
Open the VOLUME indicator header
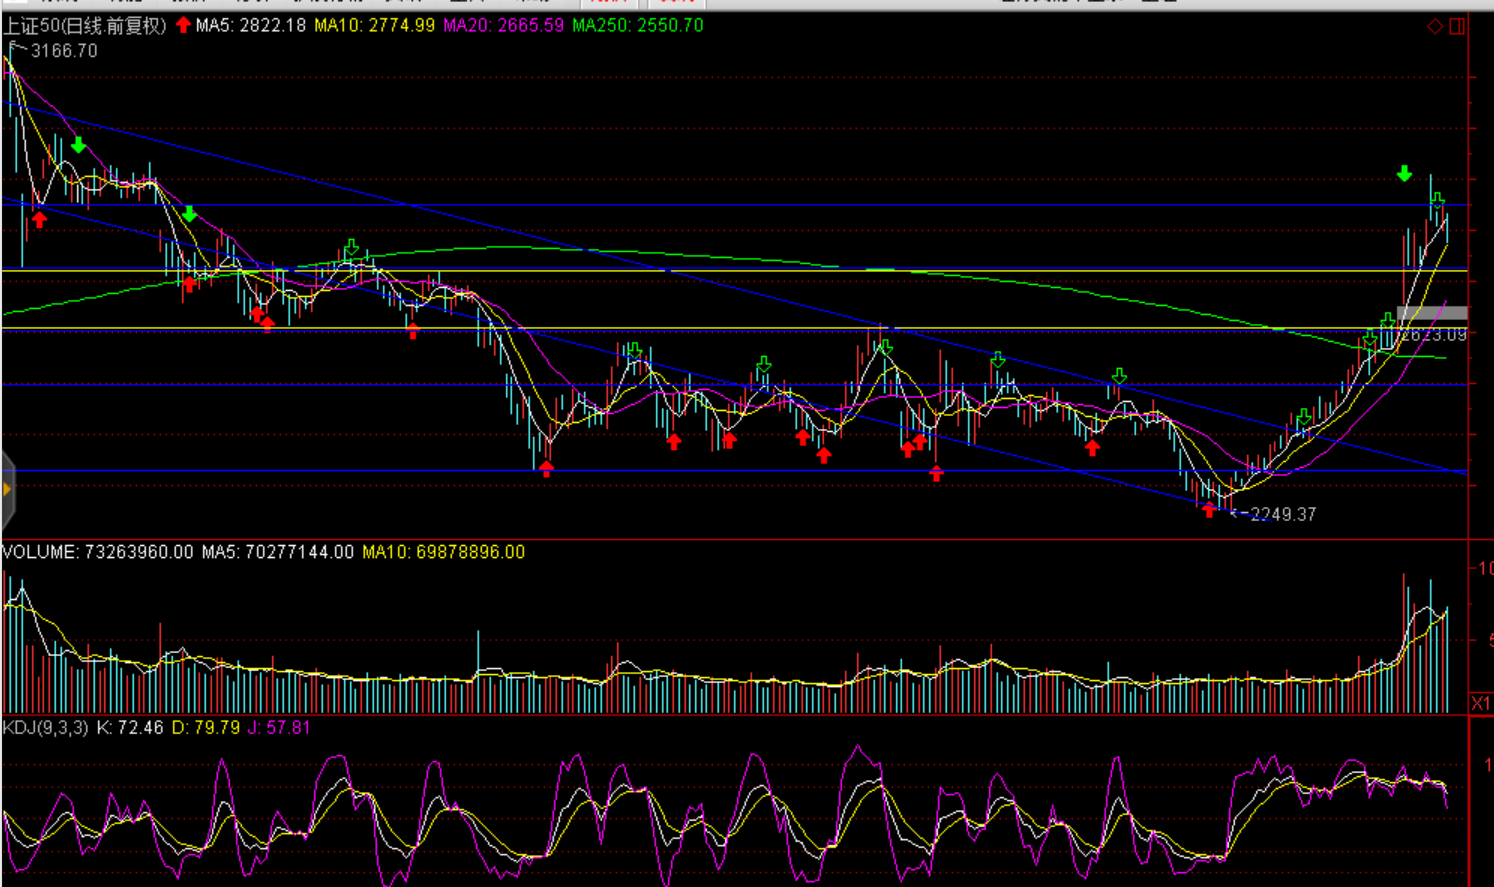click(x=97, y=552)
